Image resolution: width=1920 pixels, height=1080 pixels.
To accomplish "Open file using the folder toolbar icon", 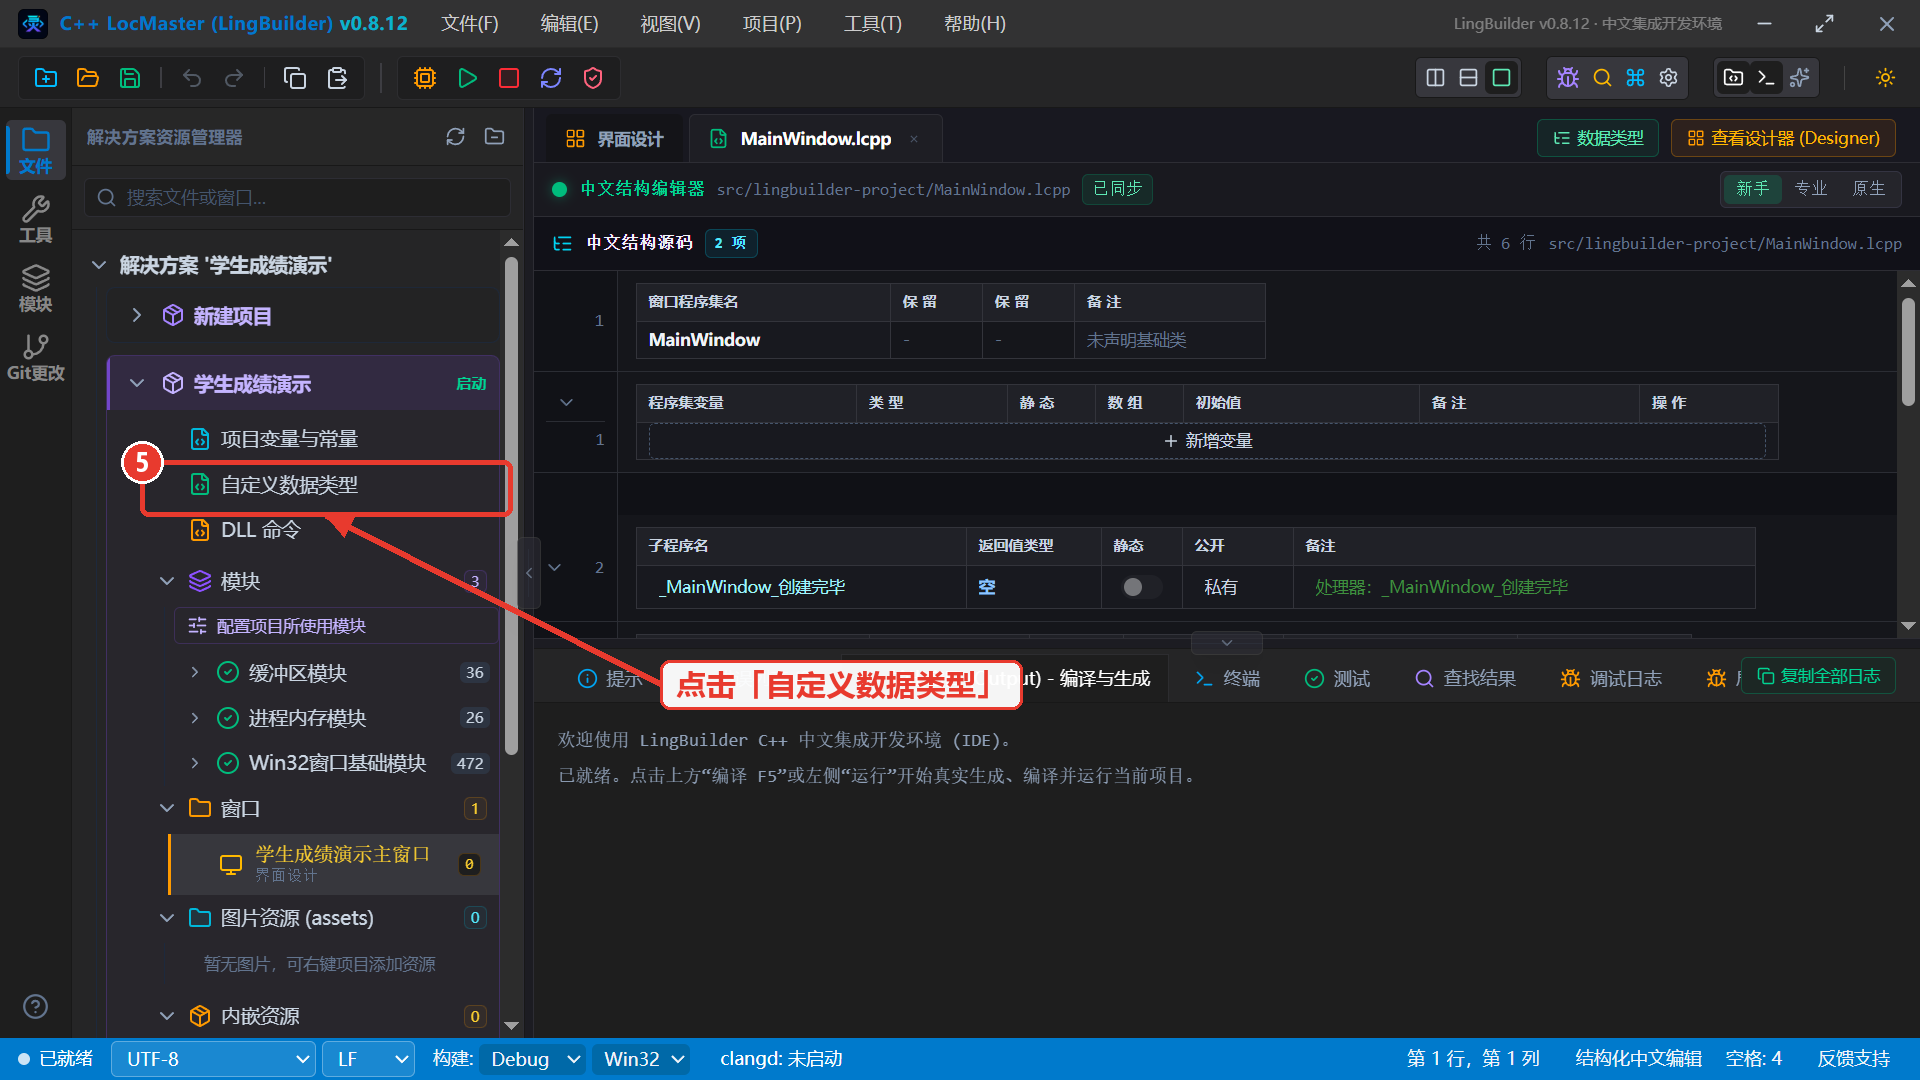I will (x=88, y=78).
